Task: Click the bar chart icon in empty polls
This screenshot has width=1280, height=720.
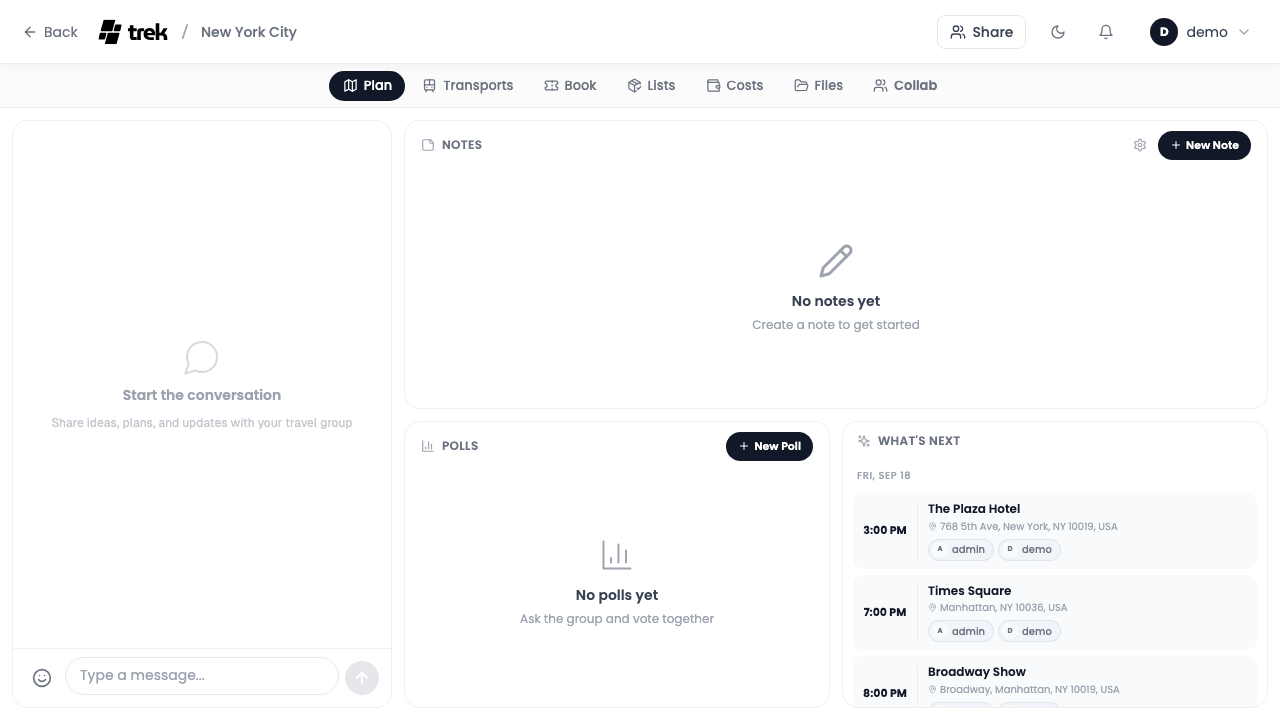Action: (617, 555)
